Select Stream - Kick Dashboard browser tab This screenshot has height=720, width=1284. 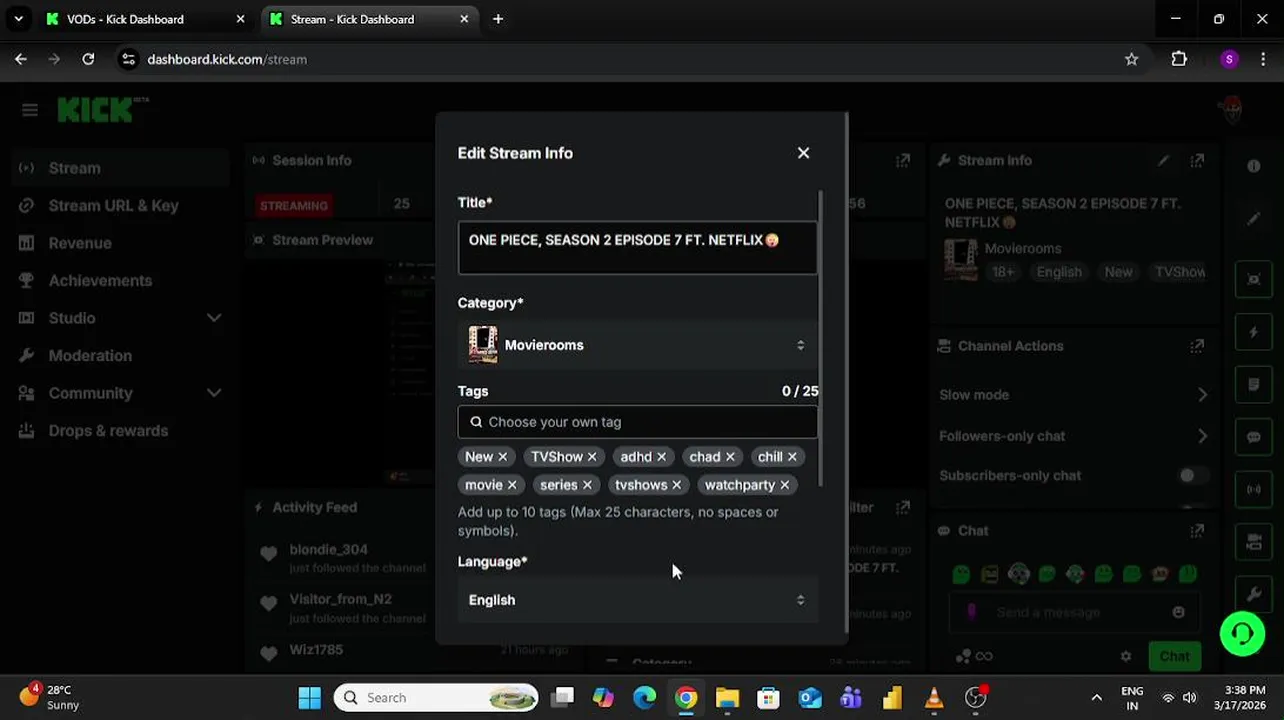(368, 19)
